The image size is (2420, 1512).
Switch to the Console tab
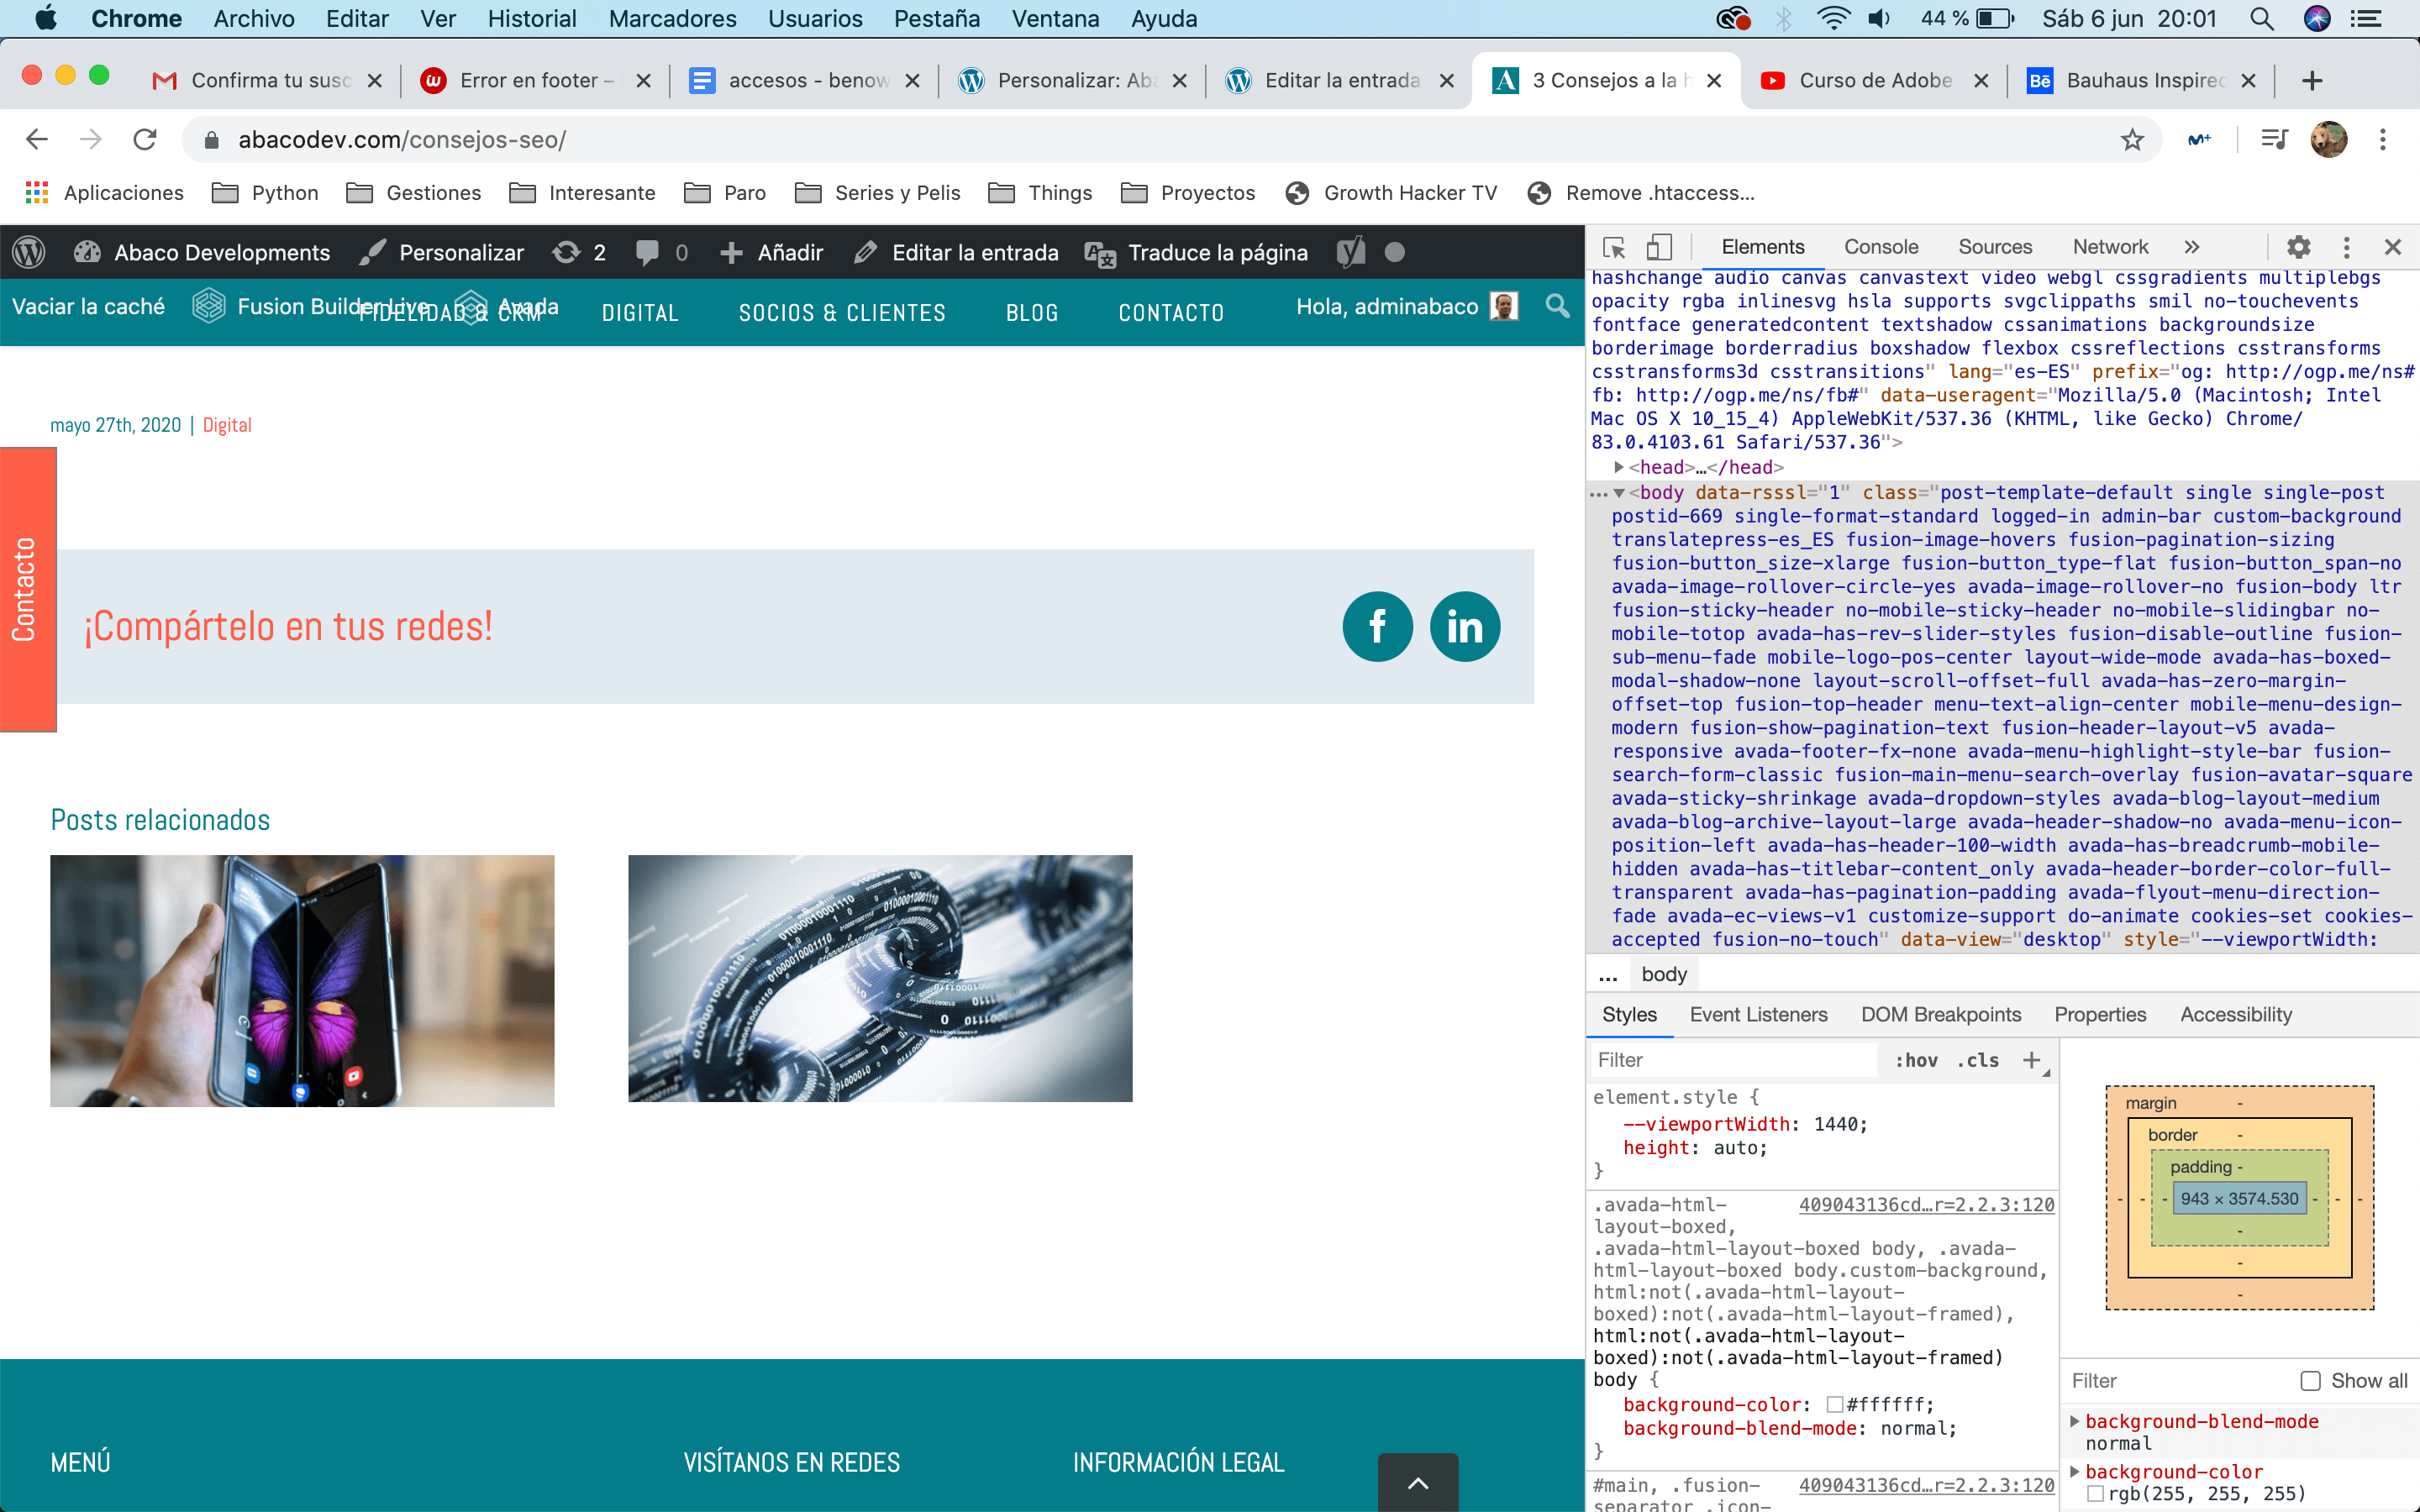(1881, 247)
